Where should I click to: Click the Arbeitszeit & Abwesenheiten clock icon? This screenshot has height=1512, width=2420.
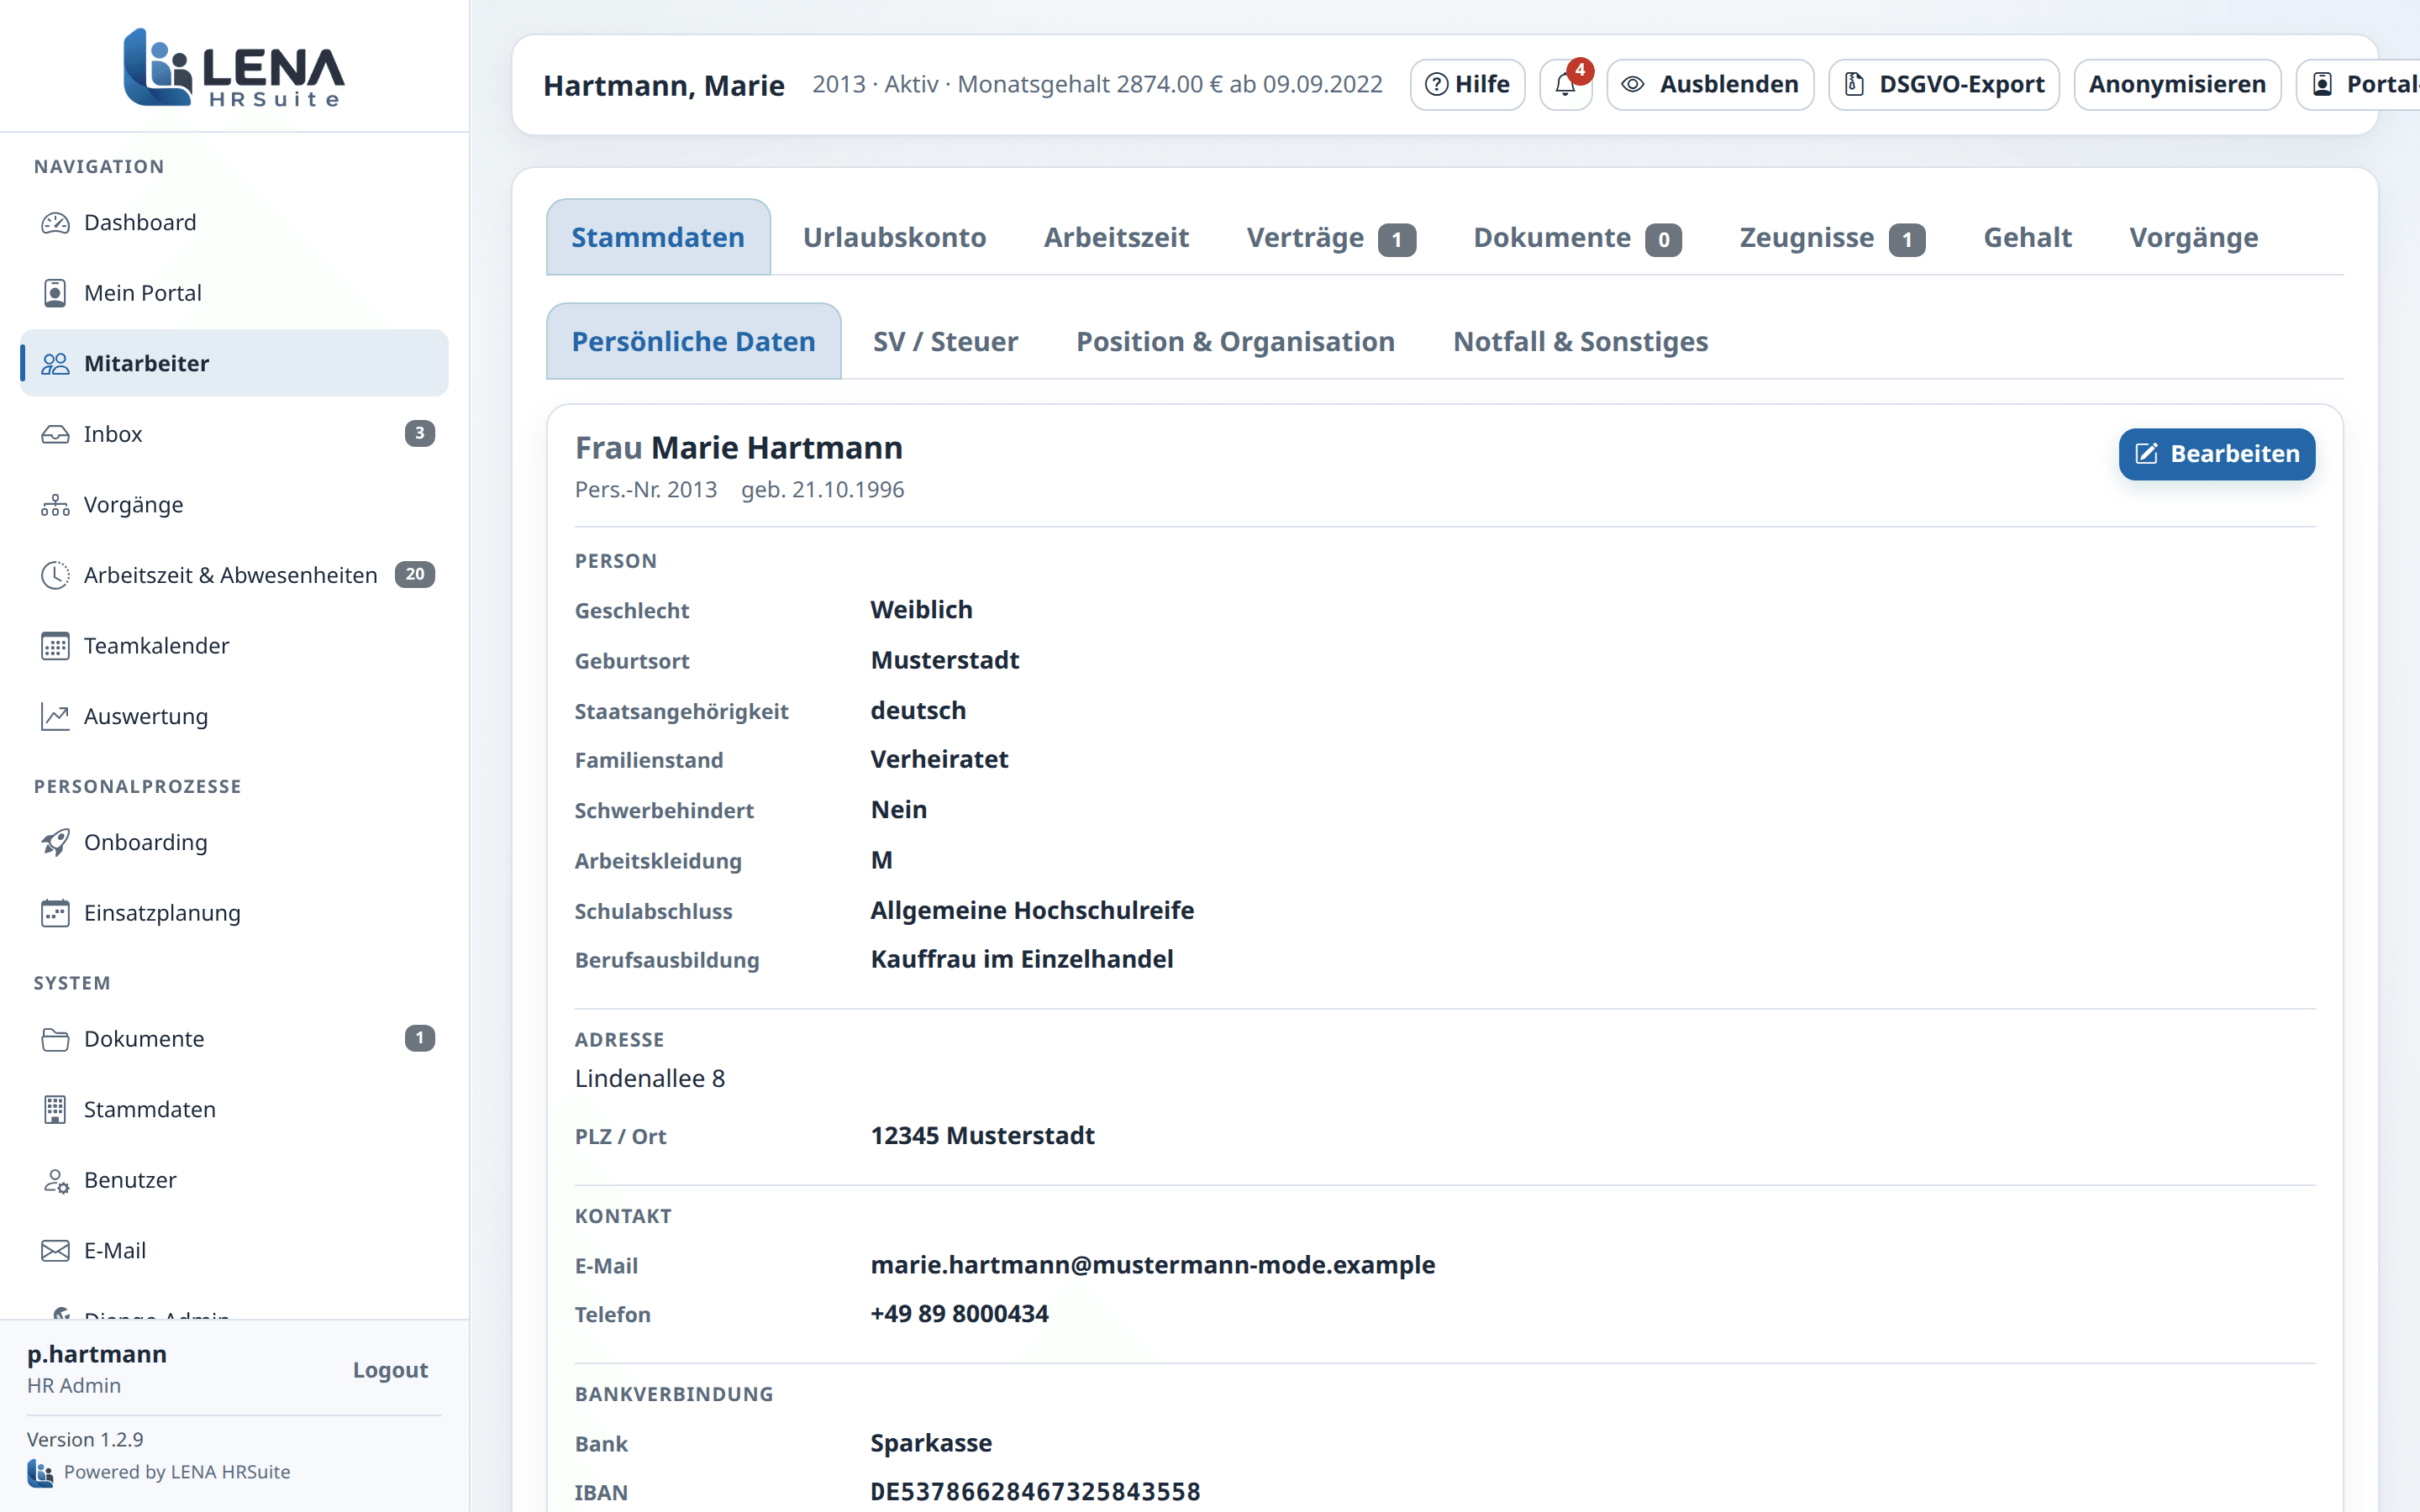pos(55,575)
